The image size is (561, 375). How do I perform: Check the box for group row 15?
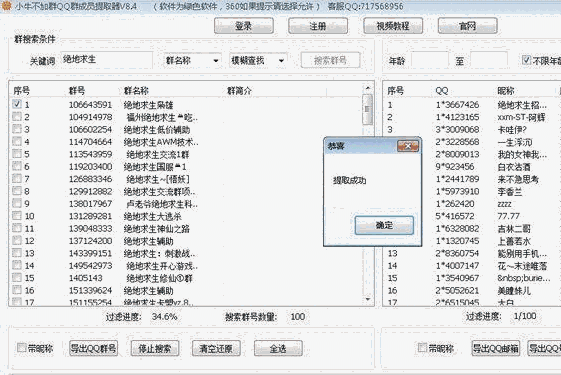pyautogui.click(x=16, y=278)
